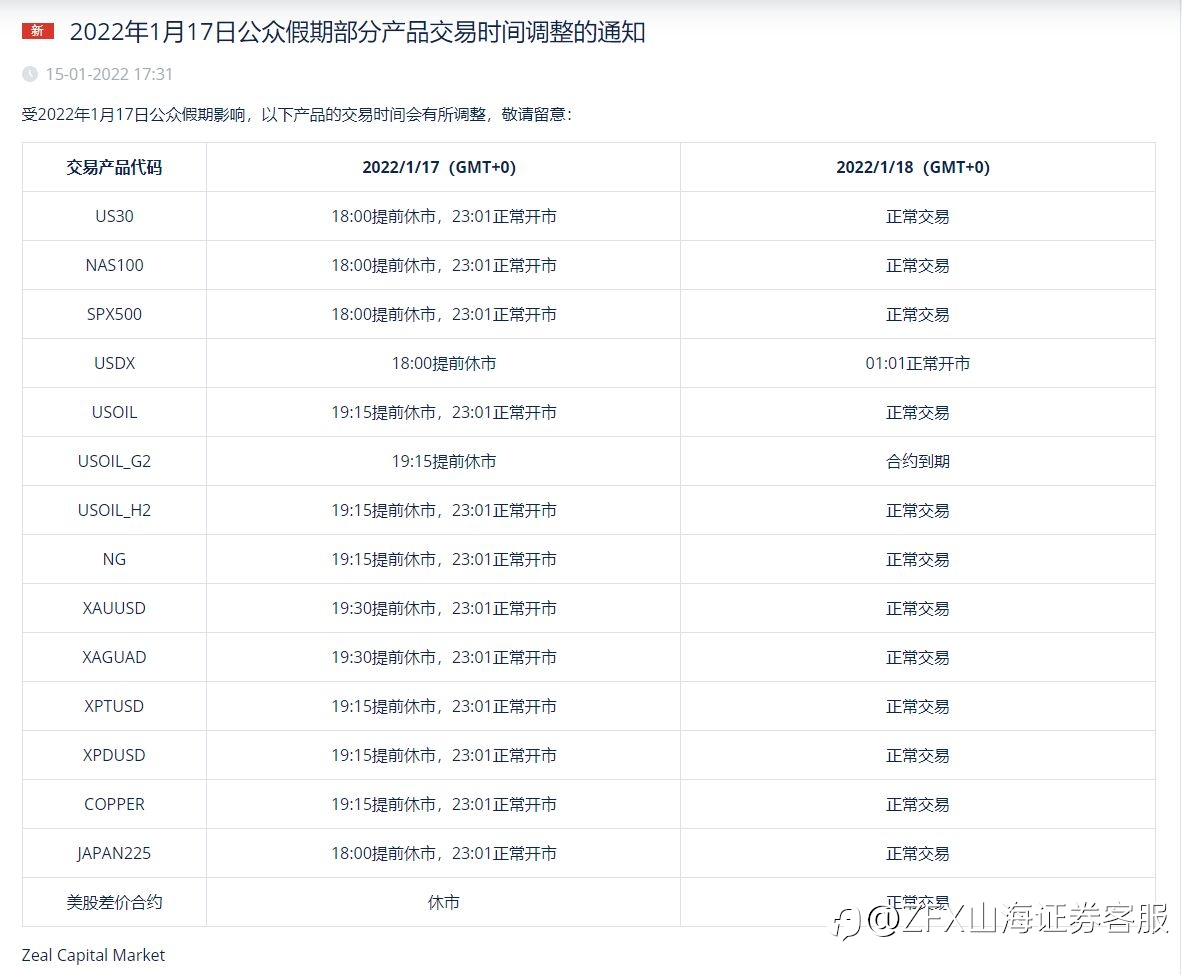Open the 2022年1月17日公众假期 notice title

(357, 32)
